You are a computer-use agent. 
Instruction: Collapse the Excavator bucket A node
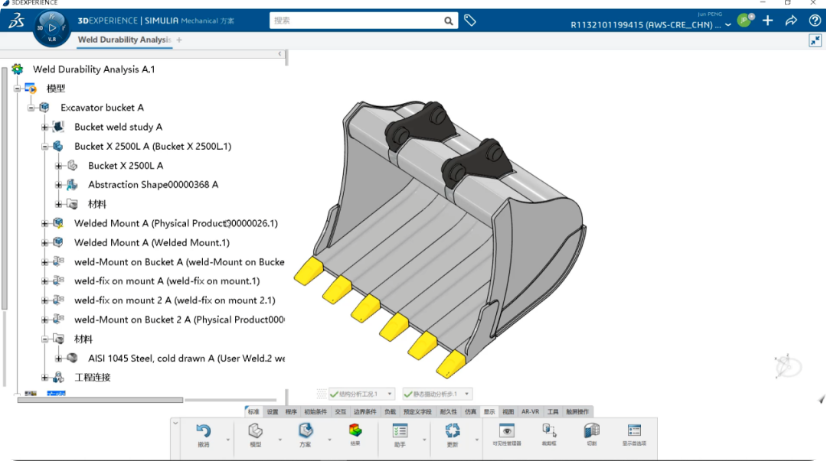click(x=31, y=107)
